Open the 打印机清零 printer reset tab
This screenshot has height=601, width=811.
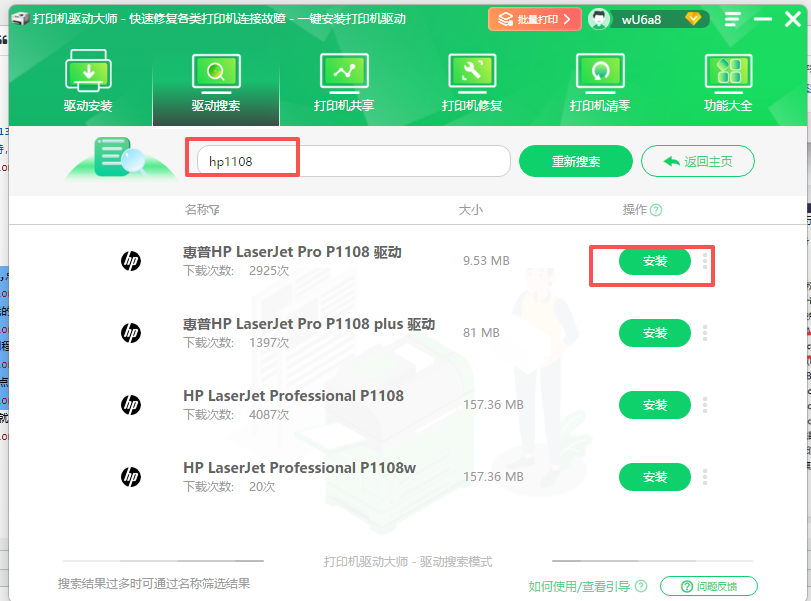[600, 83]
